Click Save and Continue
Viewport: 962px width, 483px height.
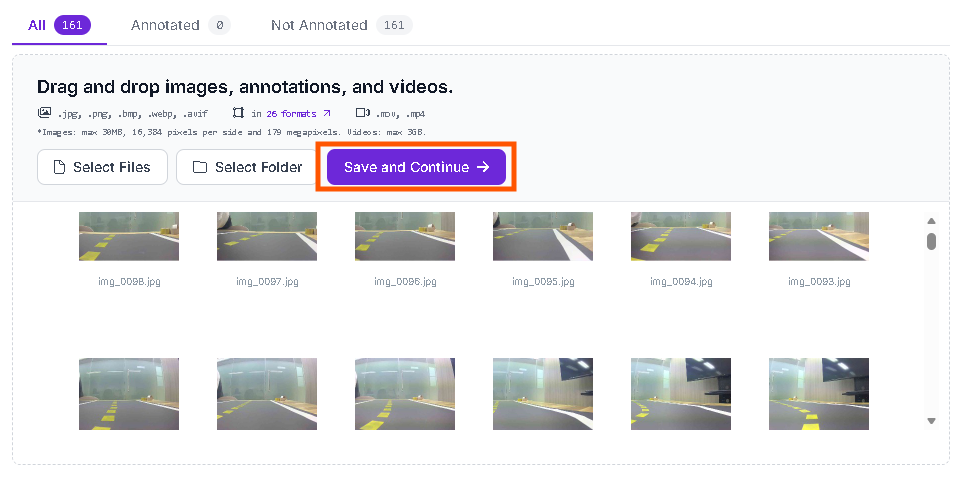tap(416, 167)
